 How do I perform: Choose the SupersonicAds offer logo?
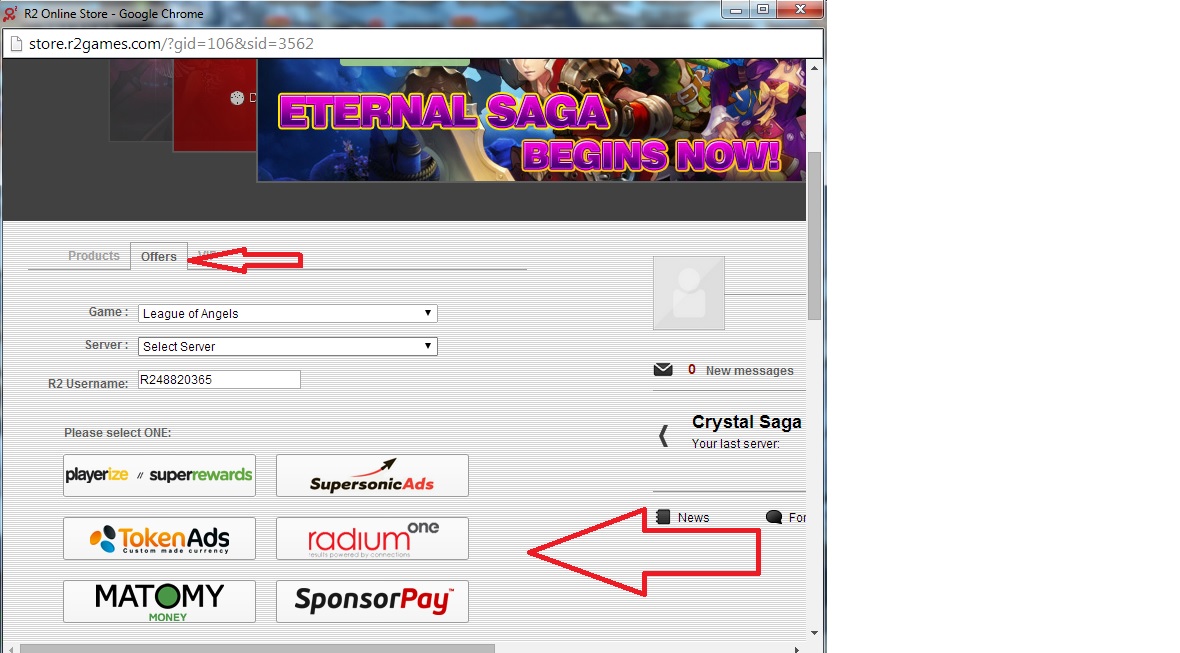coord(373,475)
